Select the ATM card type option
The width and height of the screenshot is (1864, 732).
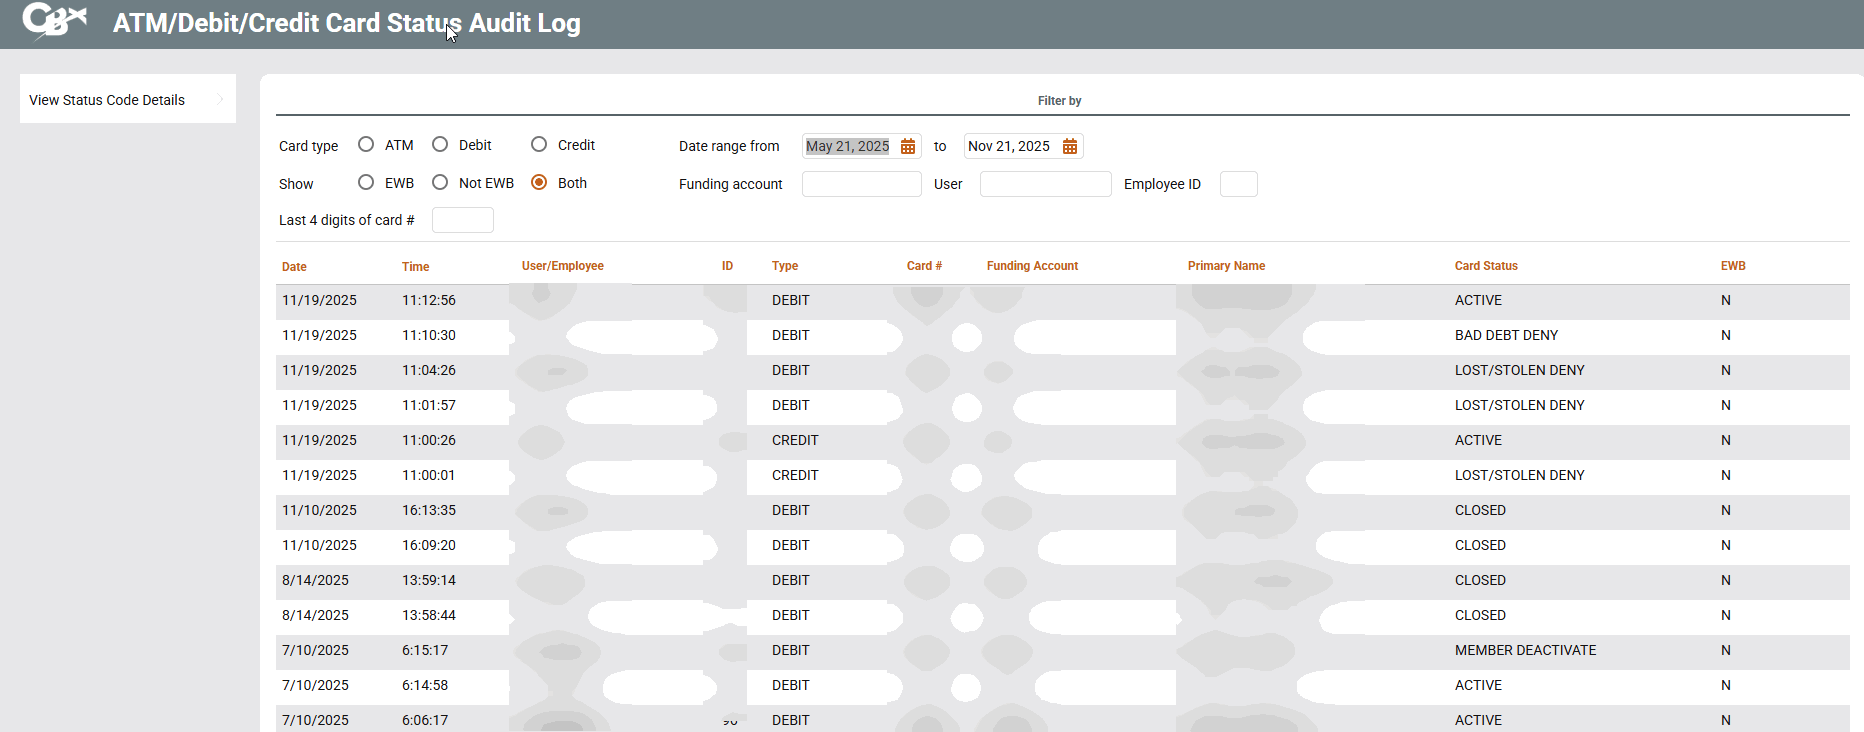pyautogui.click(x=366, y=145)
